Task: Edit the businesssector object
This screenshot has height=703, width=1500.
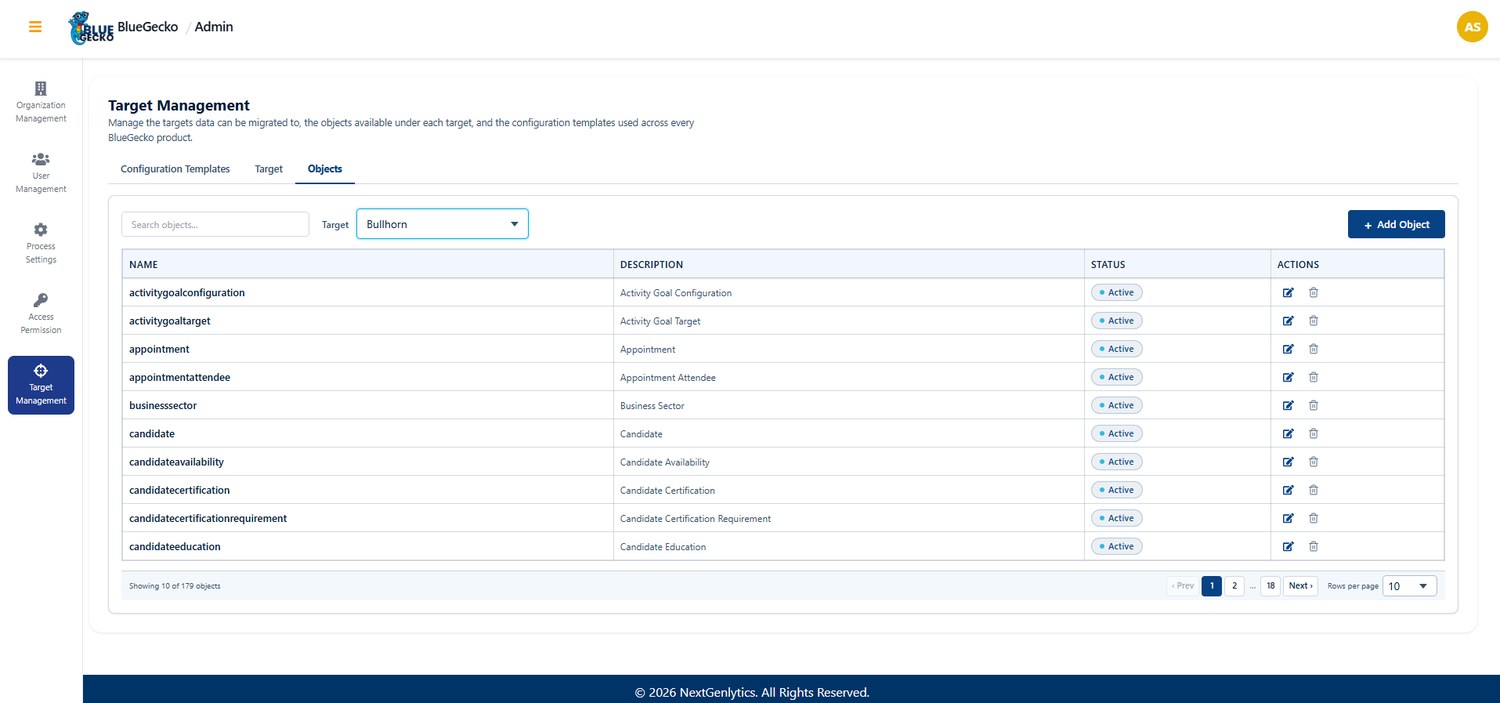Action: point(1288,405)
